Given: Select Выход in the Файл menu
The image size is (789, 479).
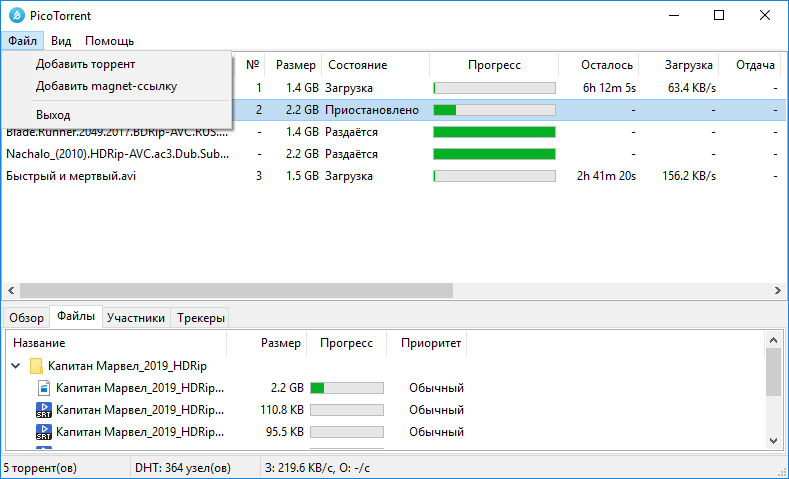Looking at the screenshot, I should (117, 115).
